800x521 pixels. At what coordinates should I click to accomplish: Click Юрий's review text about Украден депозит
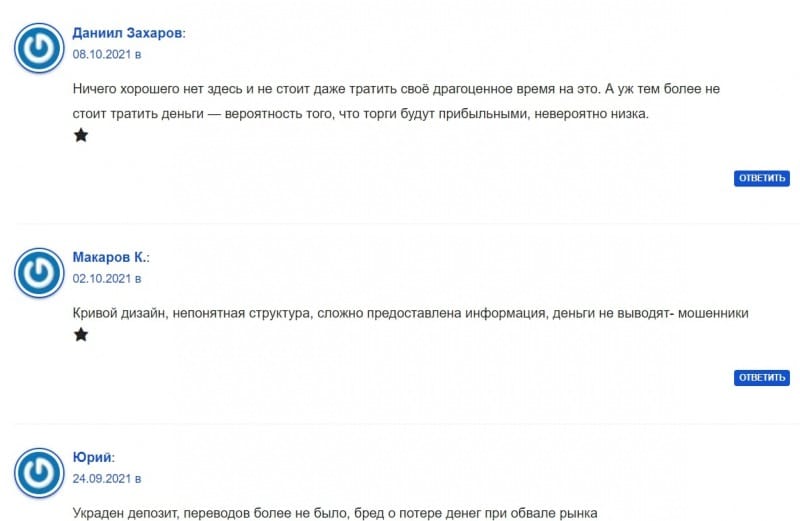pyautogui.click(x=335, y=513)
